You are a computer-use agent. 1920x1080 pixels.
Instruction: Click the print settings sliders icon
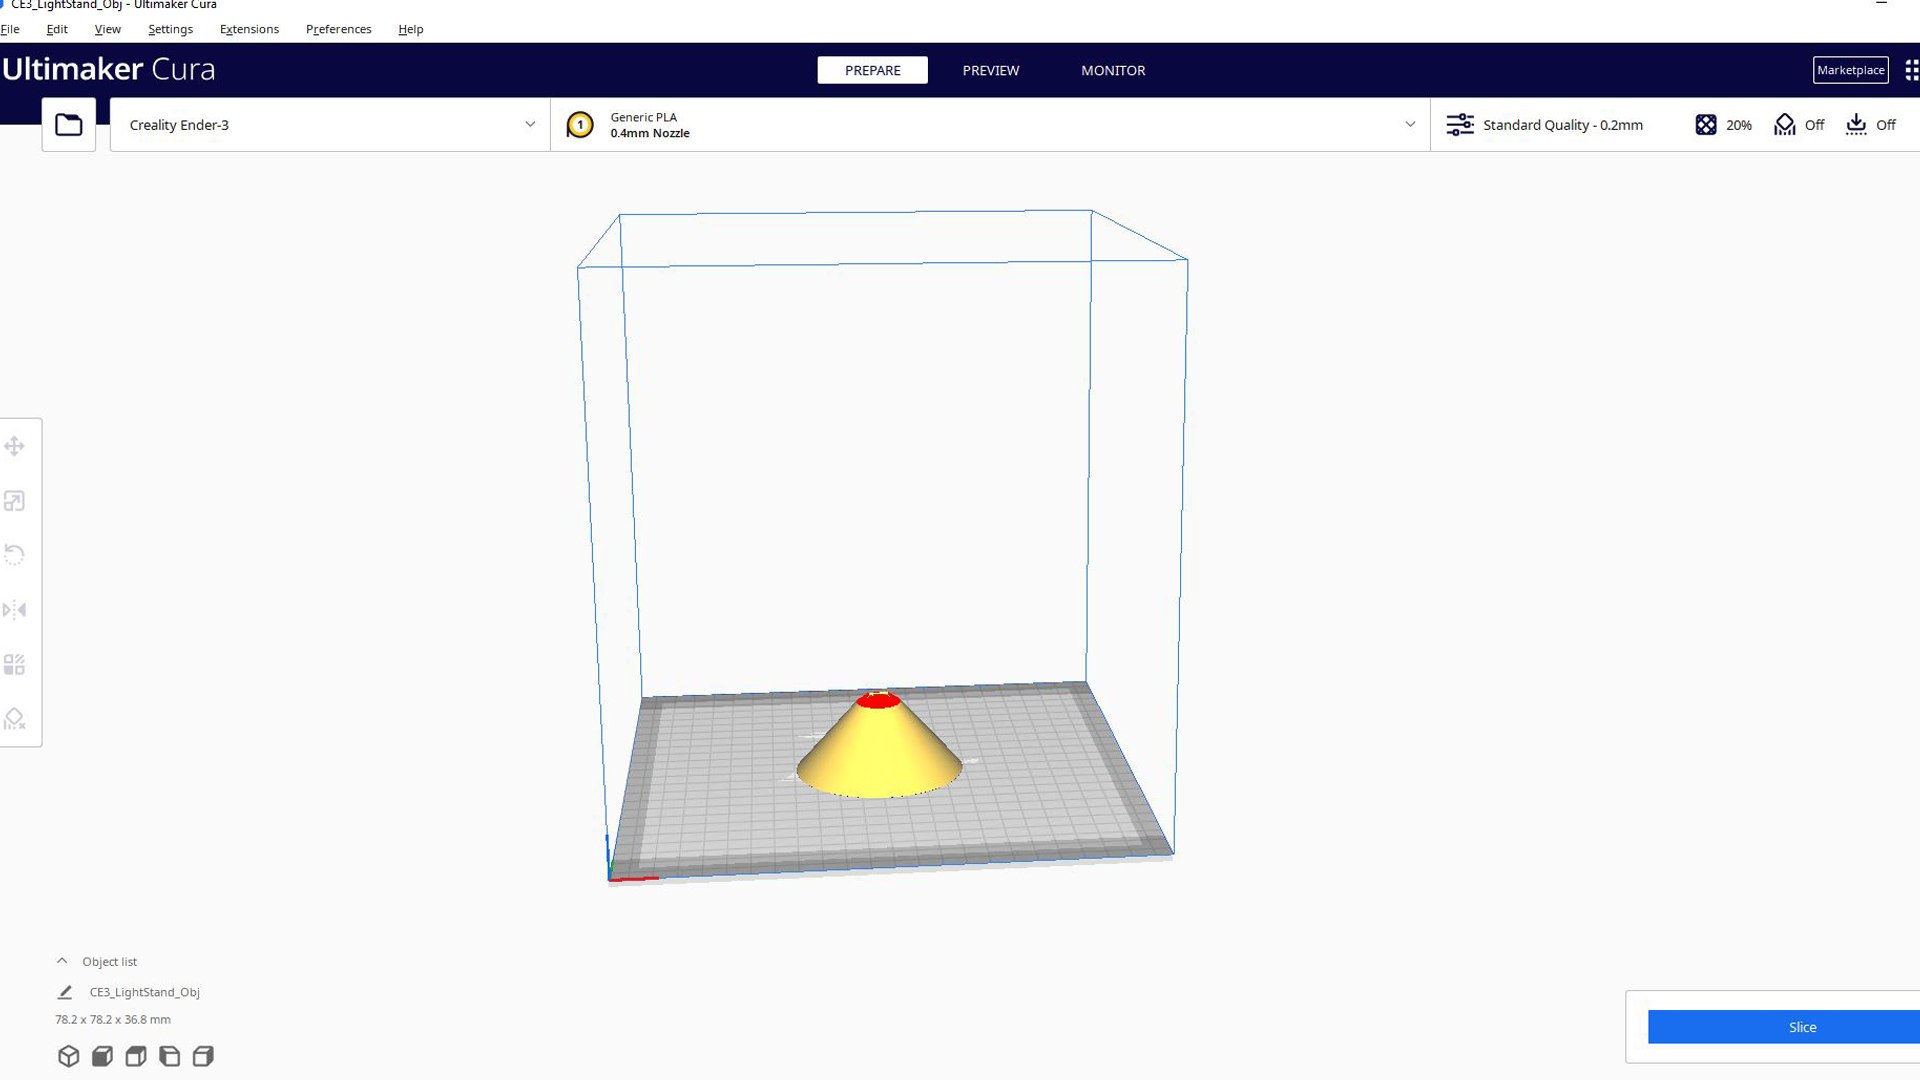click(x=1460, y=125)
